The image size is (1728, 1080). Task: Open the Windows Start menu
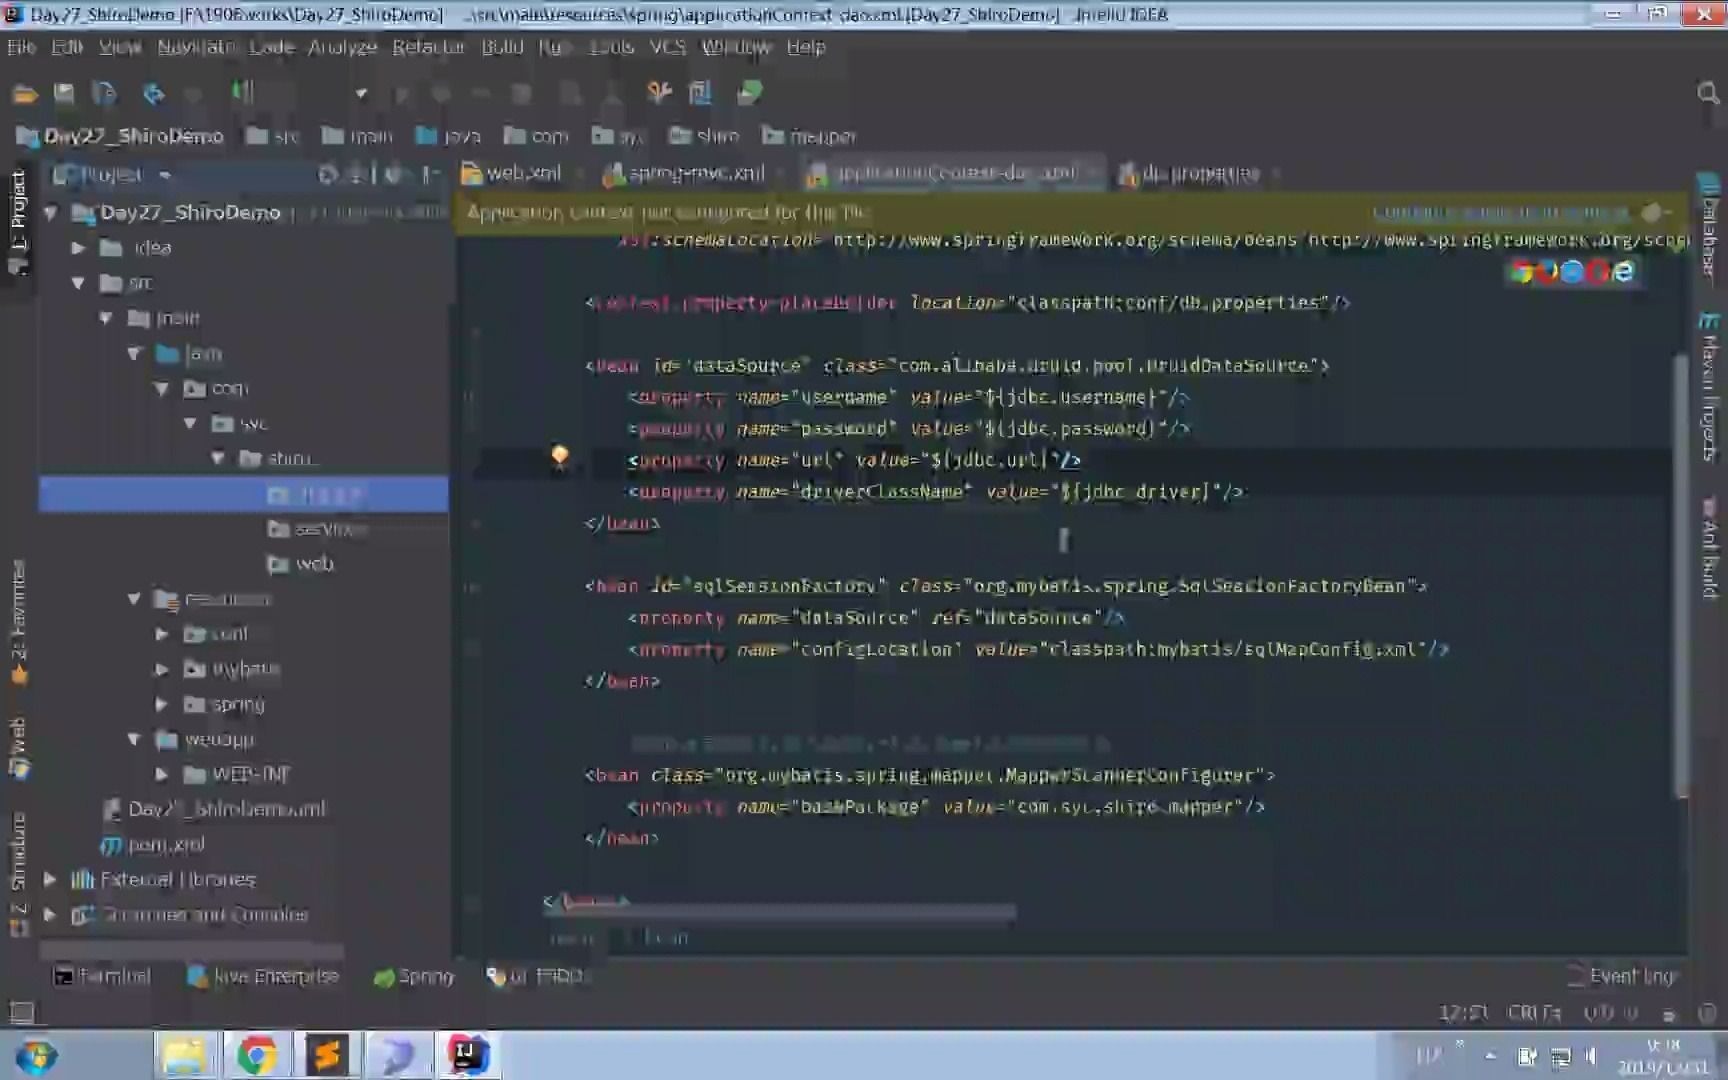(36, 1056)
